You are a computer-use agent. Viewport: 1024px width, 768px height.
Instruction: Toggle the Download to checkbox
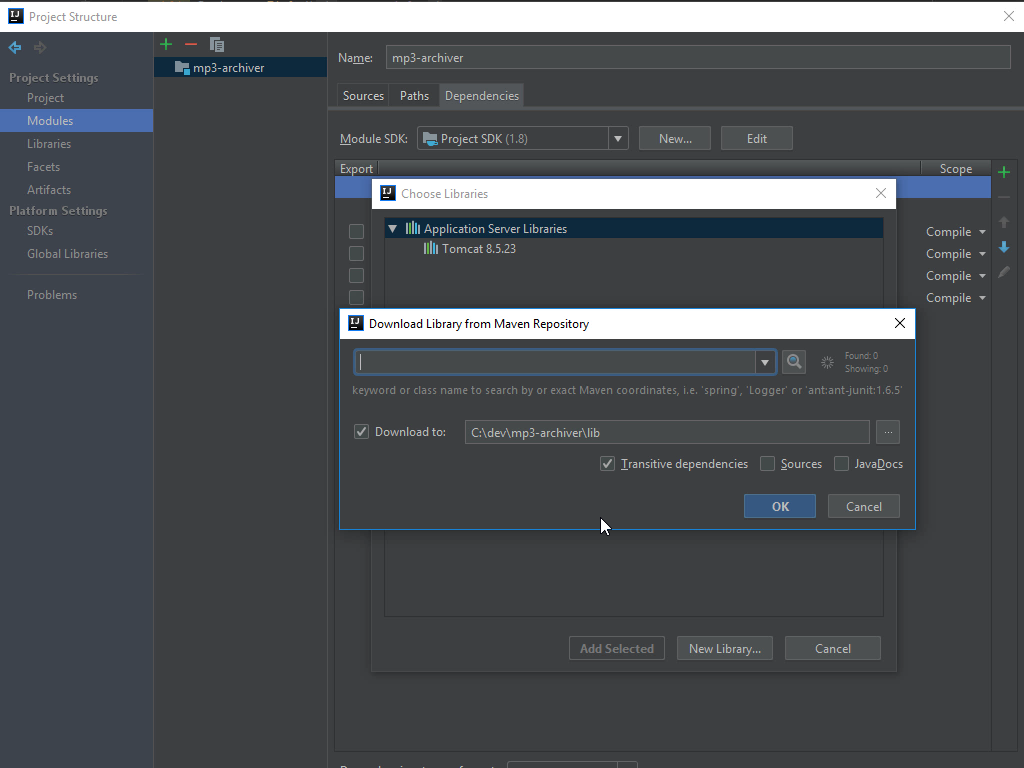(361, 432)
